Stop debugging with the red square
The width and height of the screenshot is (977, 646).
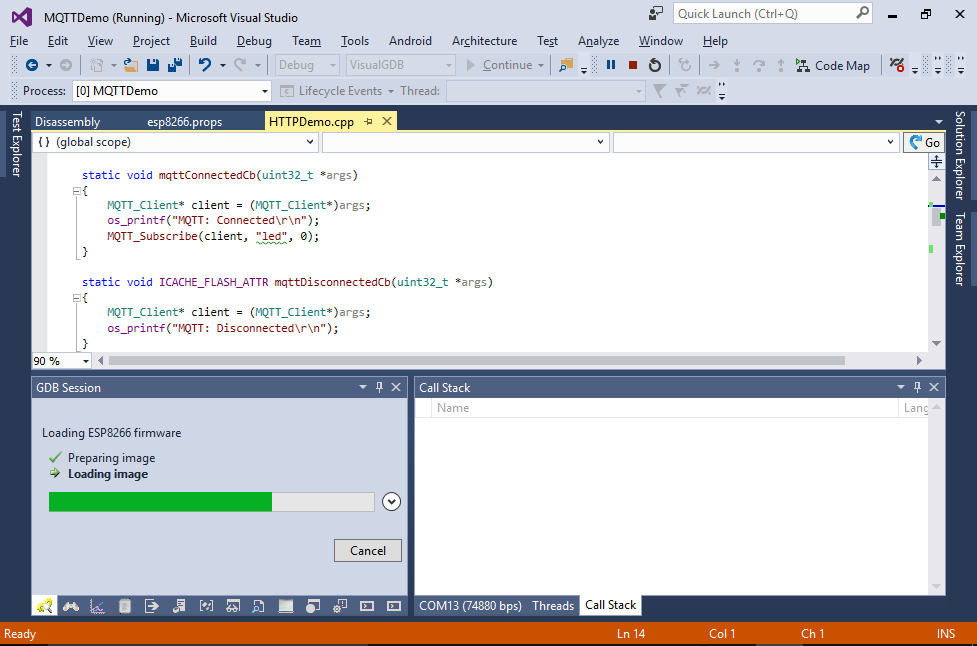632,65
